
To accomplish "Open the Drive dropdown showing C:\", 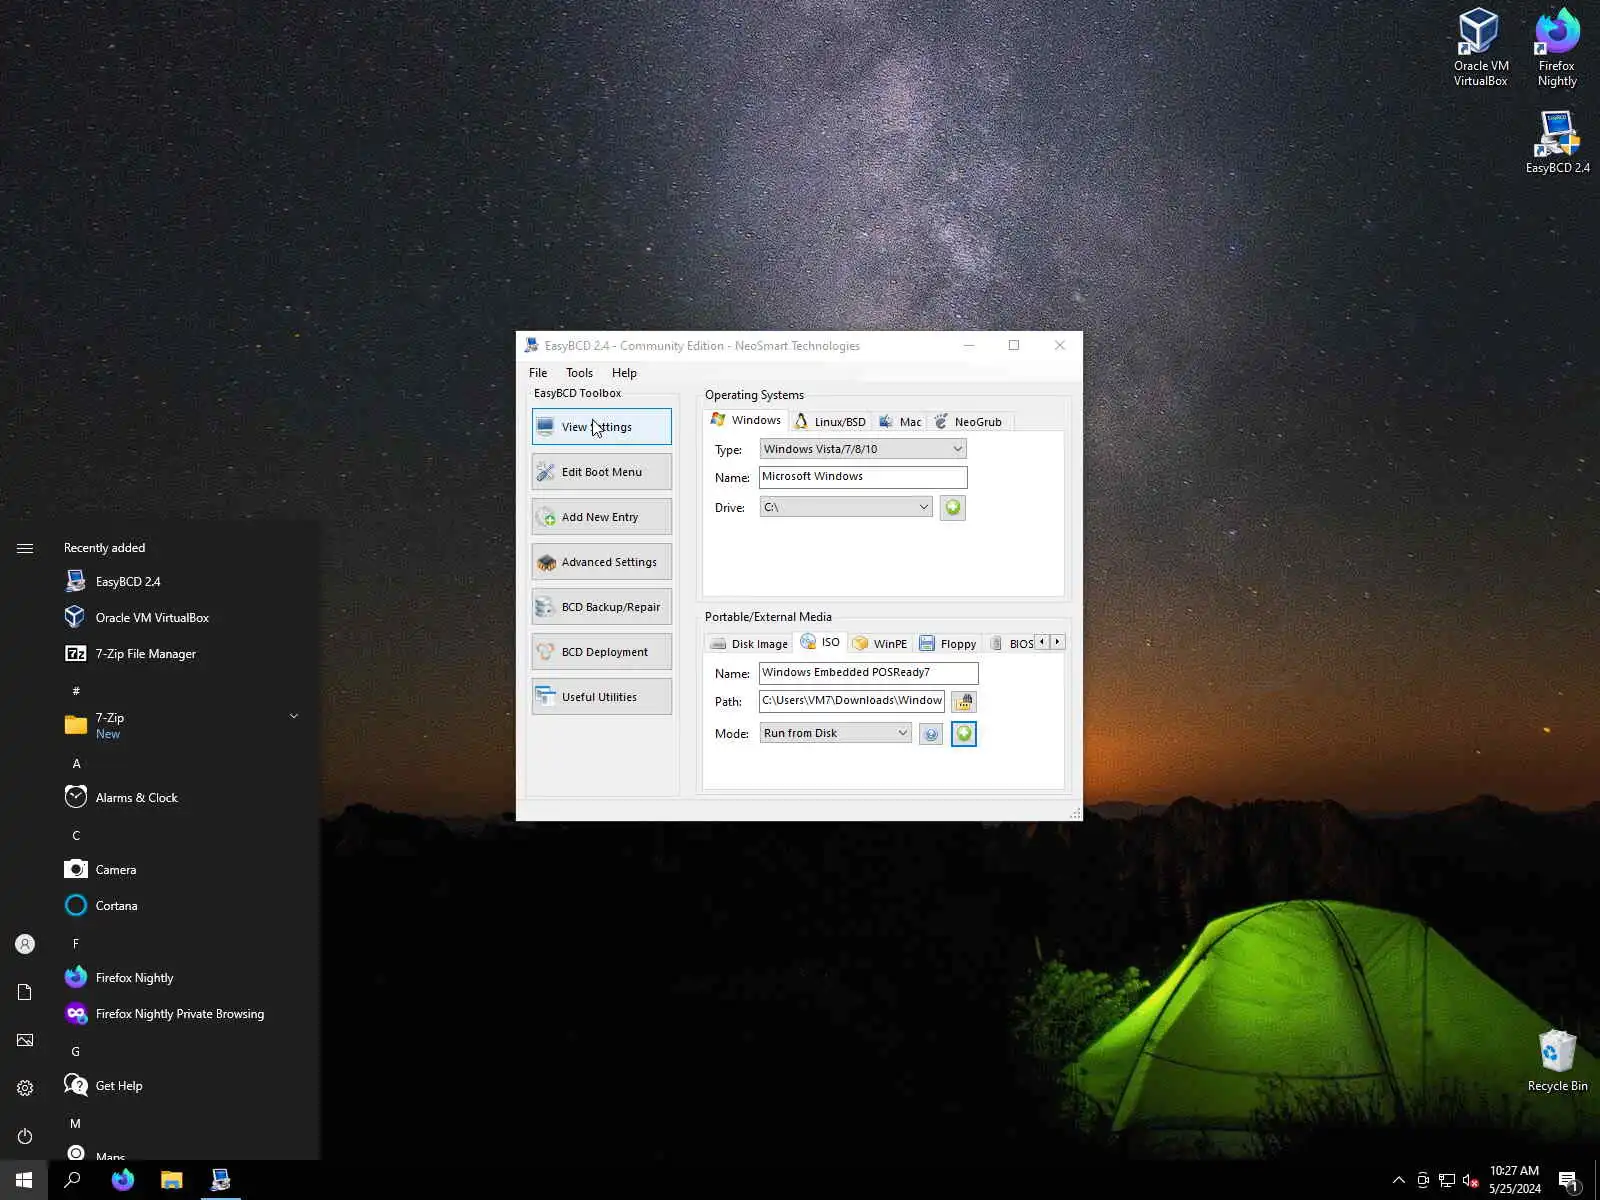I will pos(846,507).
